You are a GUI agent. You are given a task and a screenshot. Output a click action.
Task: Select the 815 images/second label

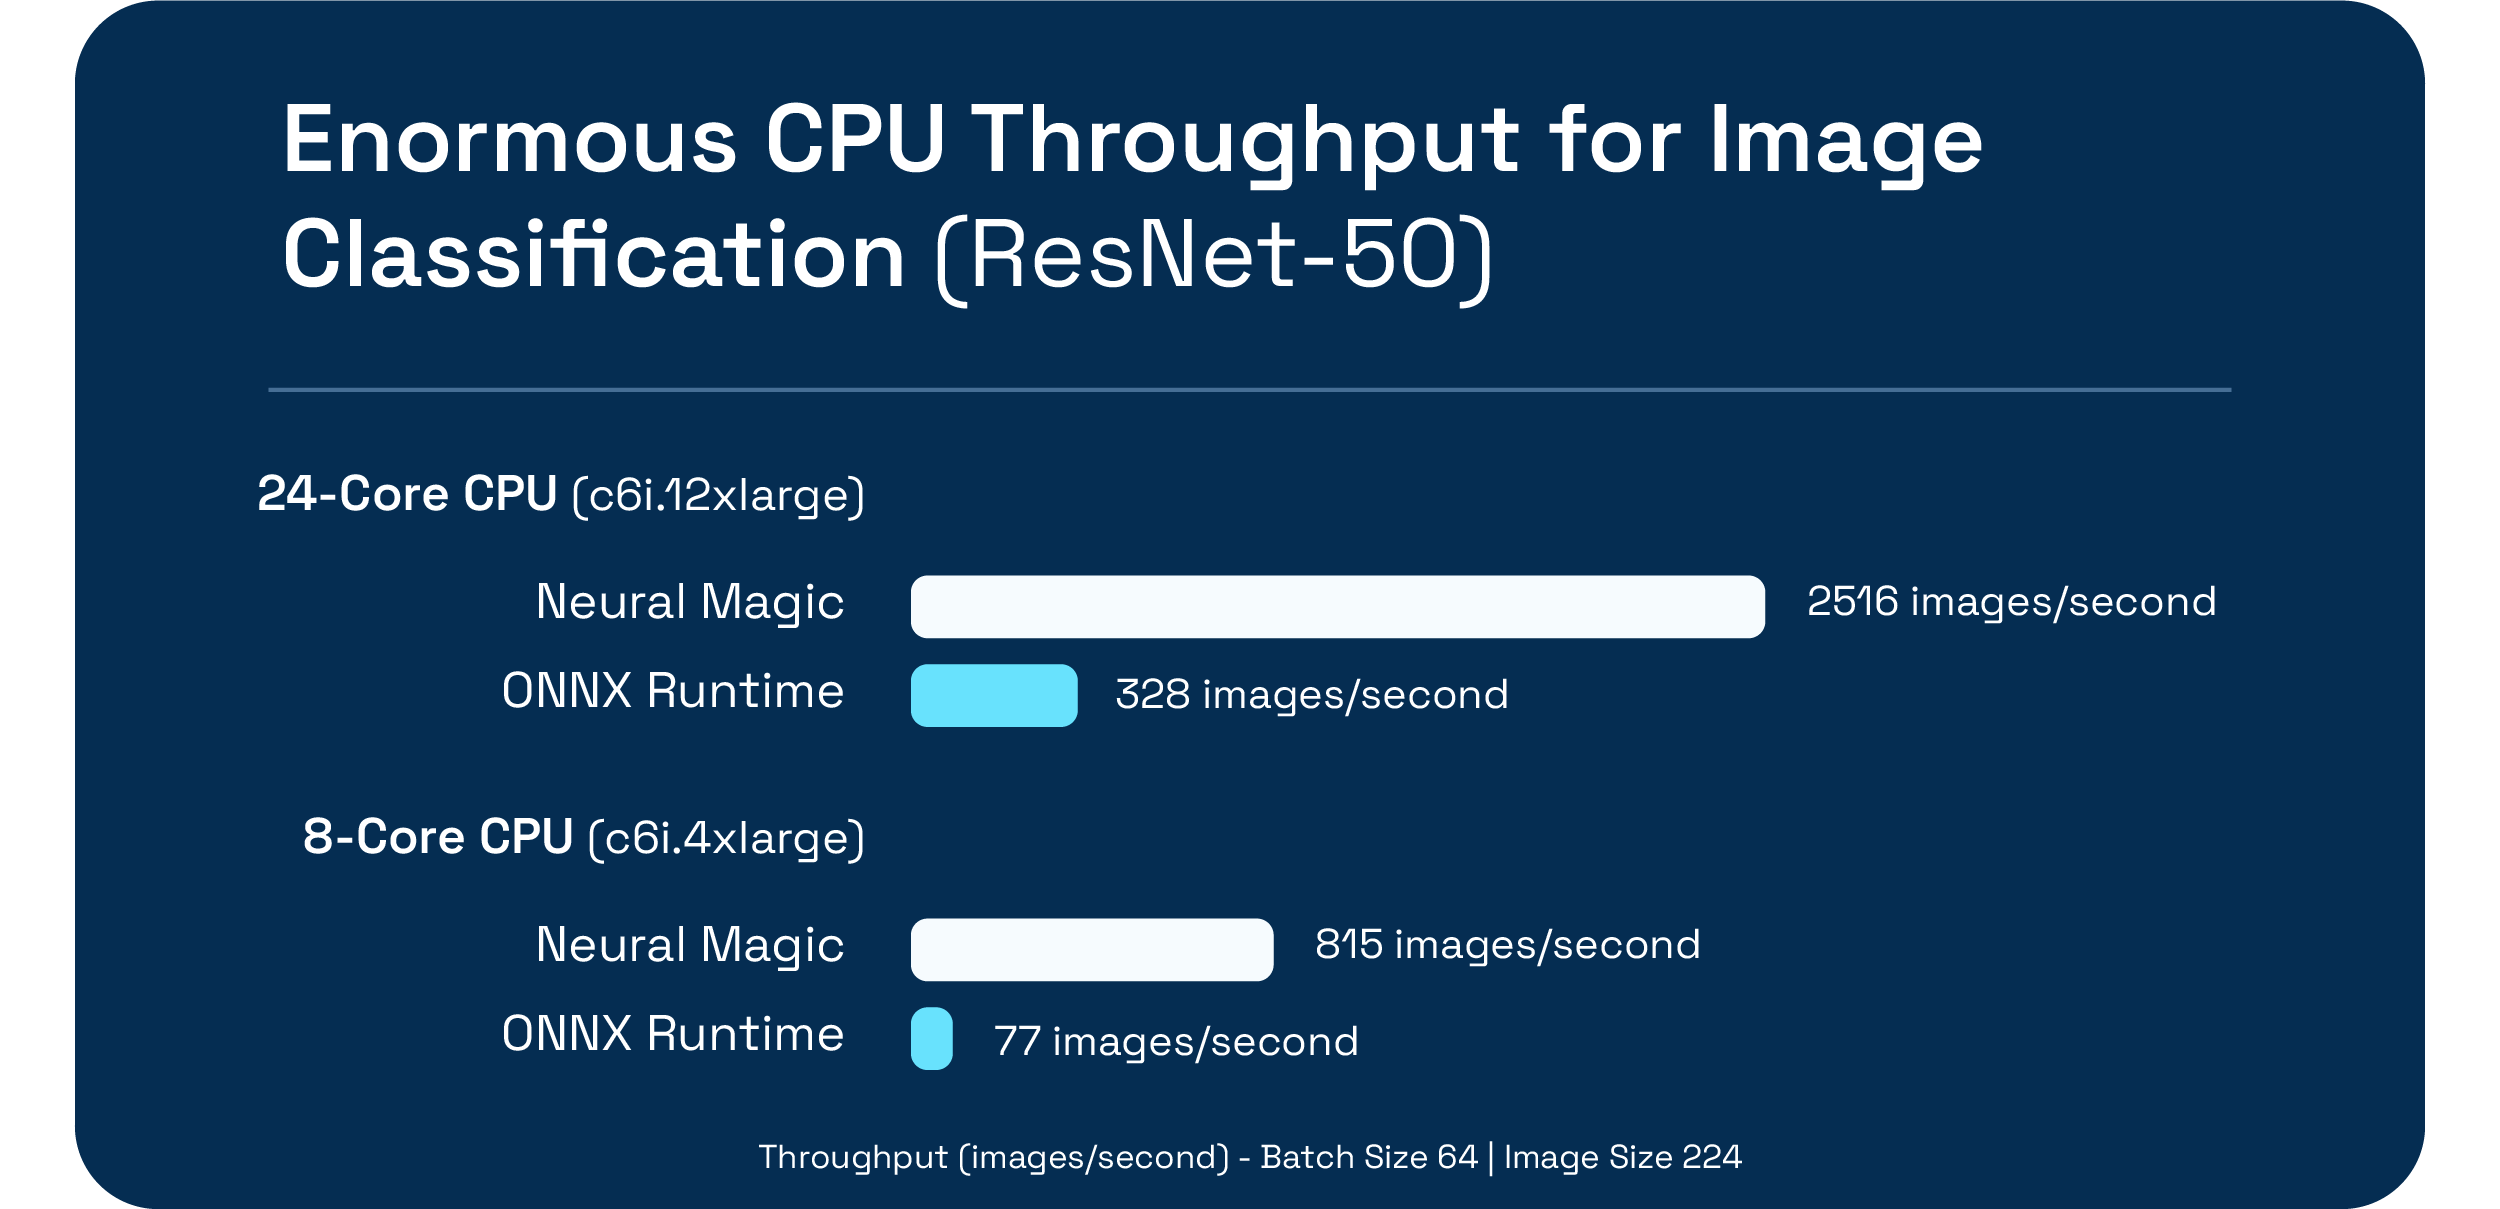coord(1507,945)
